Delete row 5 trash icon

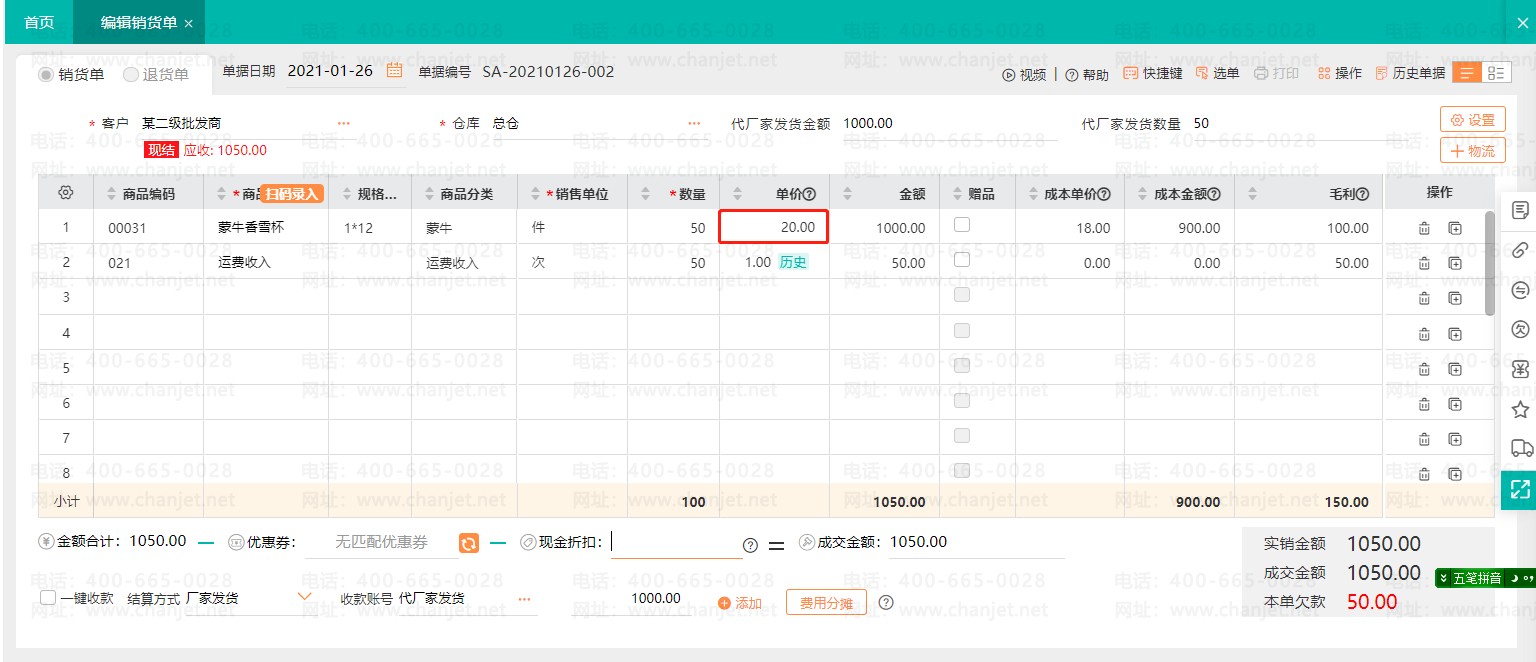coord(1424,368)
